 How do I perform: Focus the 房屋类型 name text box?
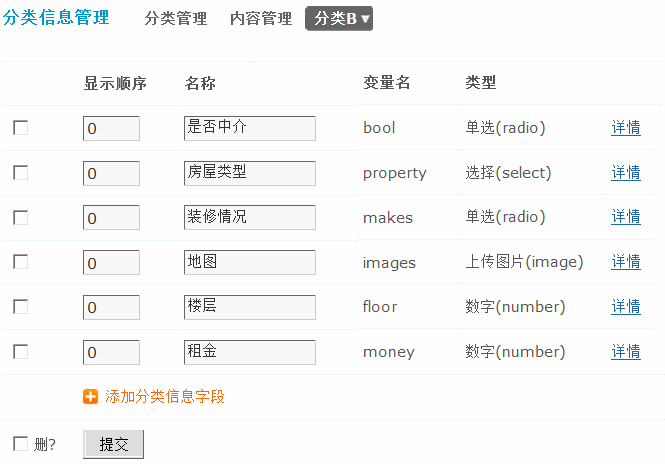point(249,173)
